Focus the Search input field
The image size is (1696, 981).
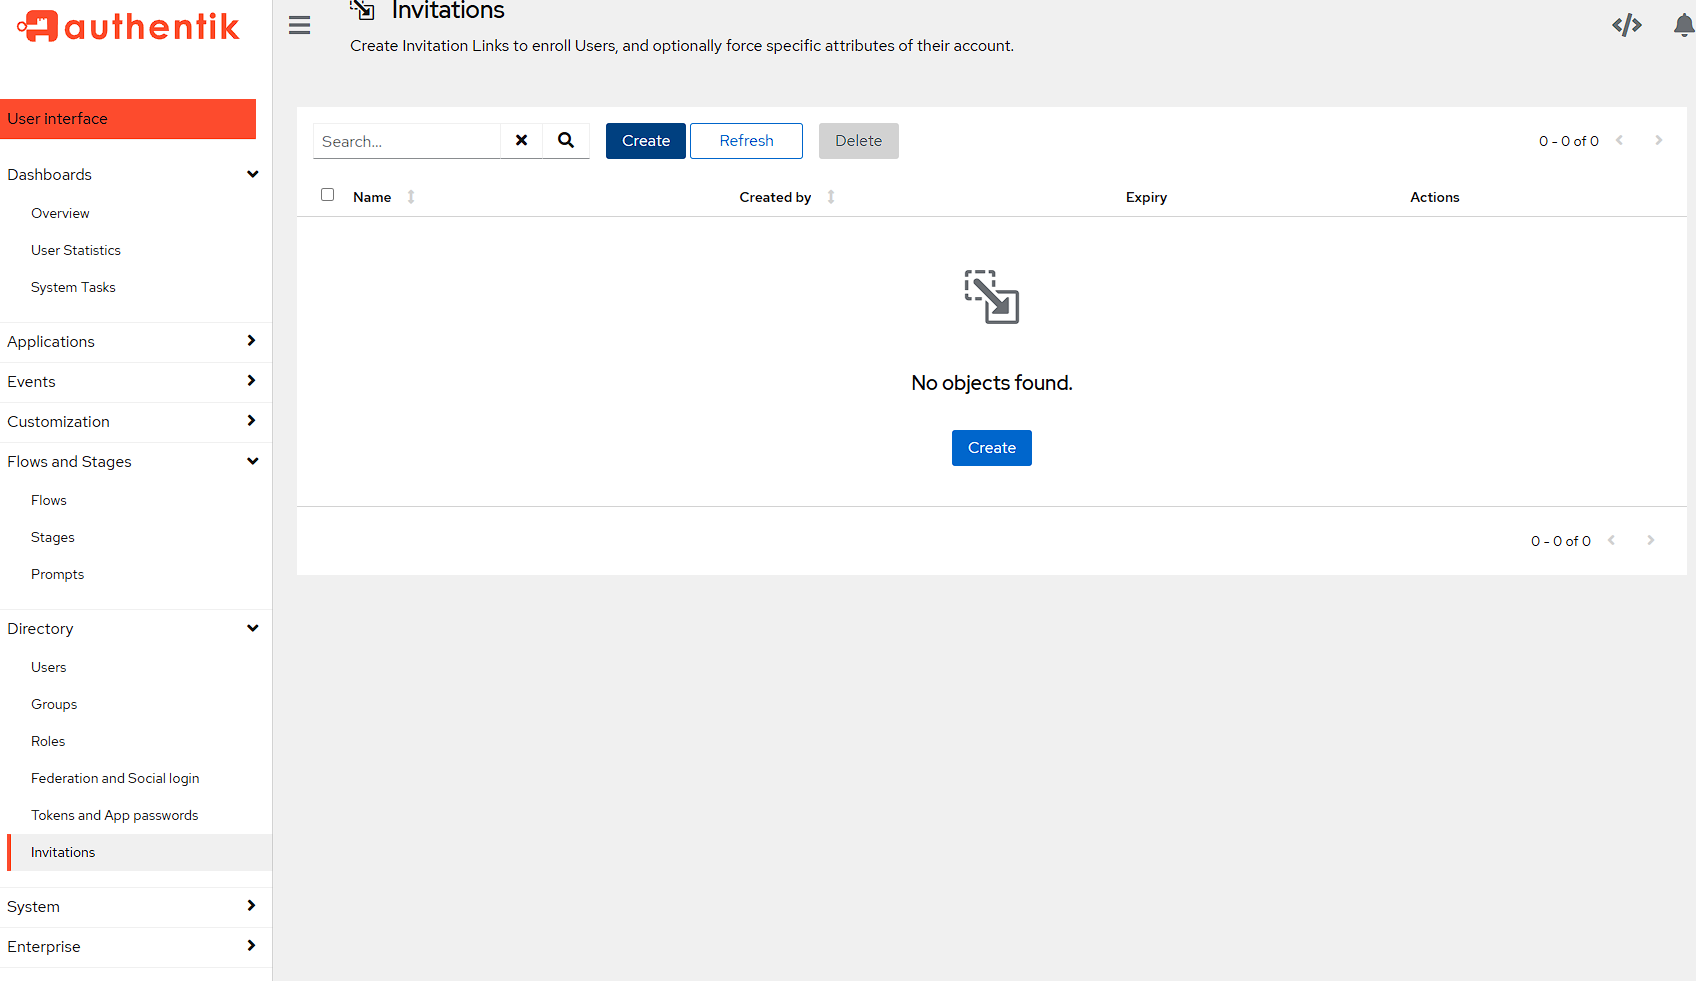407,141
